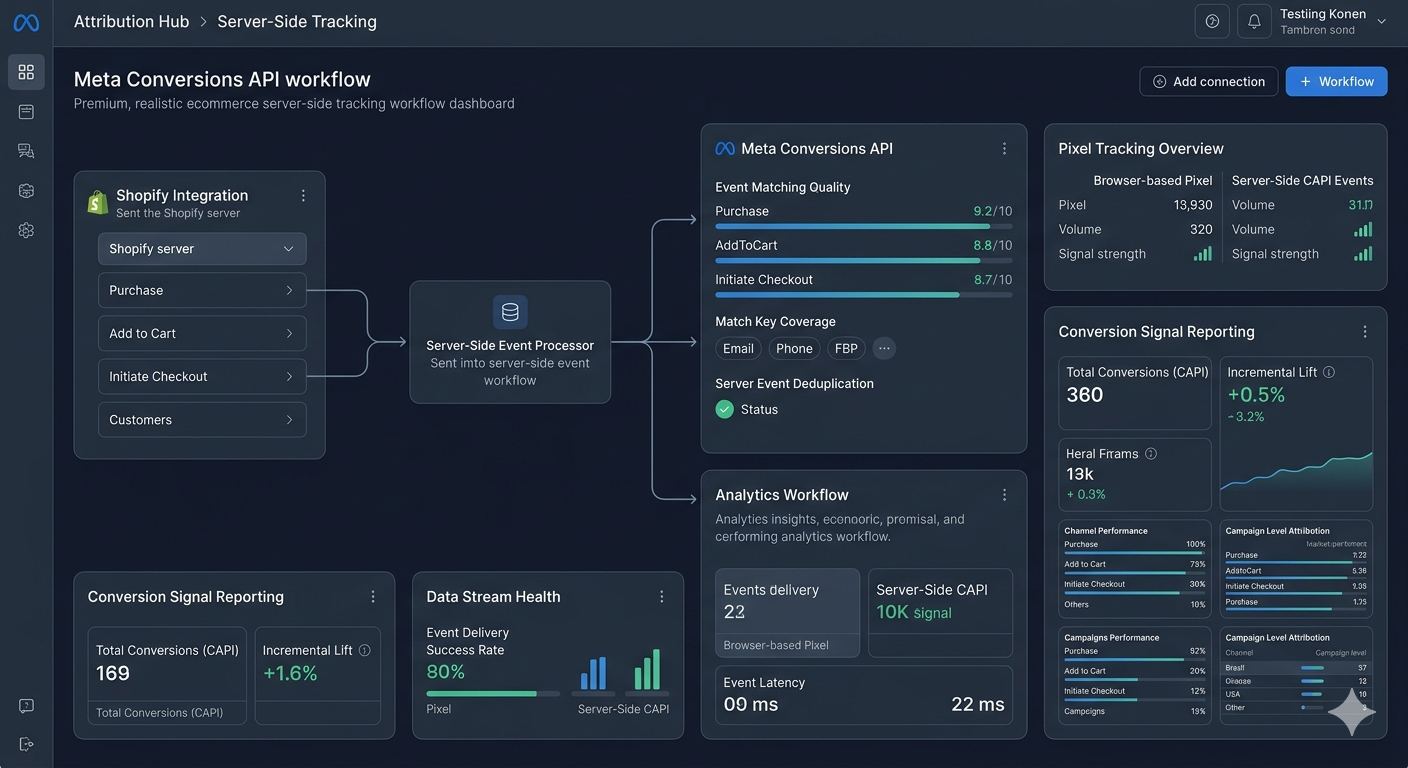Open the Server-Side CAPI 10K signal tile
The image size is (1408, 768).
click(940, 613)
